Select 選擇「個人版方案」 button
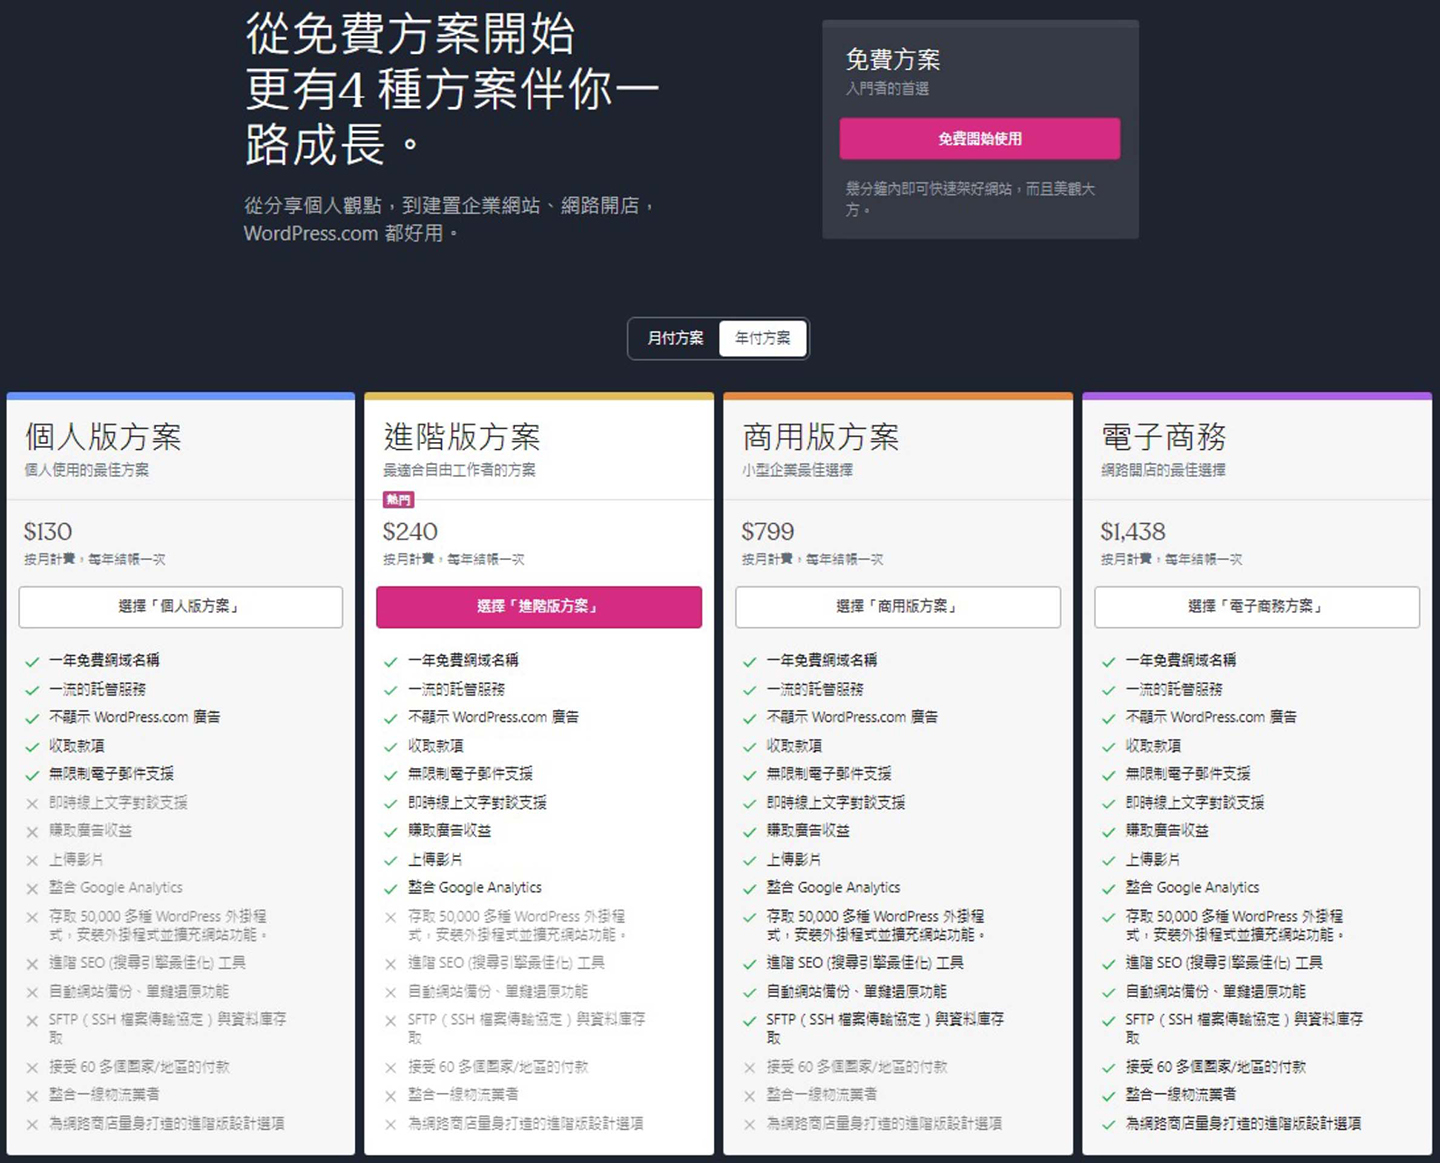The image size is (1440, 1163). (x=180, y=607)
